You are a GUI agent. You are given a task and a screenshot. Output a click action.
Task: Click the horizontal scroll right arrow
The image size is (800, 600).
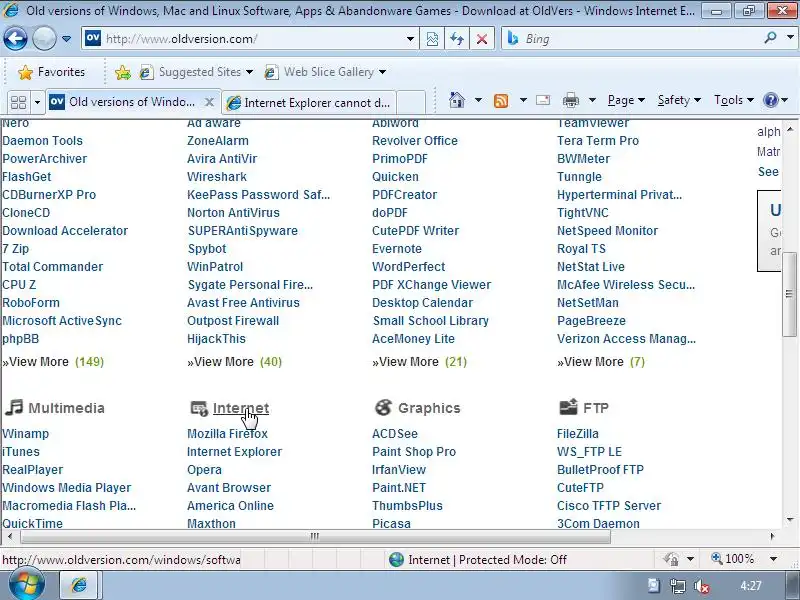click(772, 536)
